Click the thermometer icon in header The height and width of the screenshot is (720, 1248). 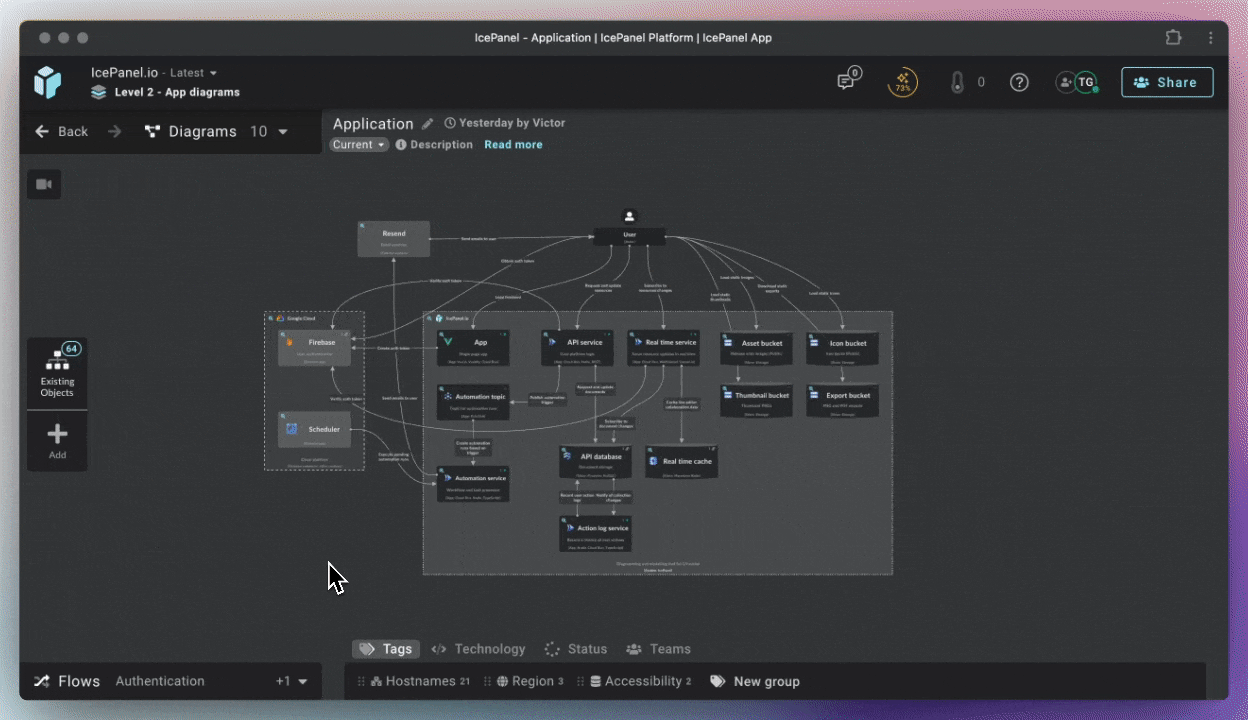coord(957,82)
